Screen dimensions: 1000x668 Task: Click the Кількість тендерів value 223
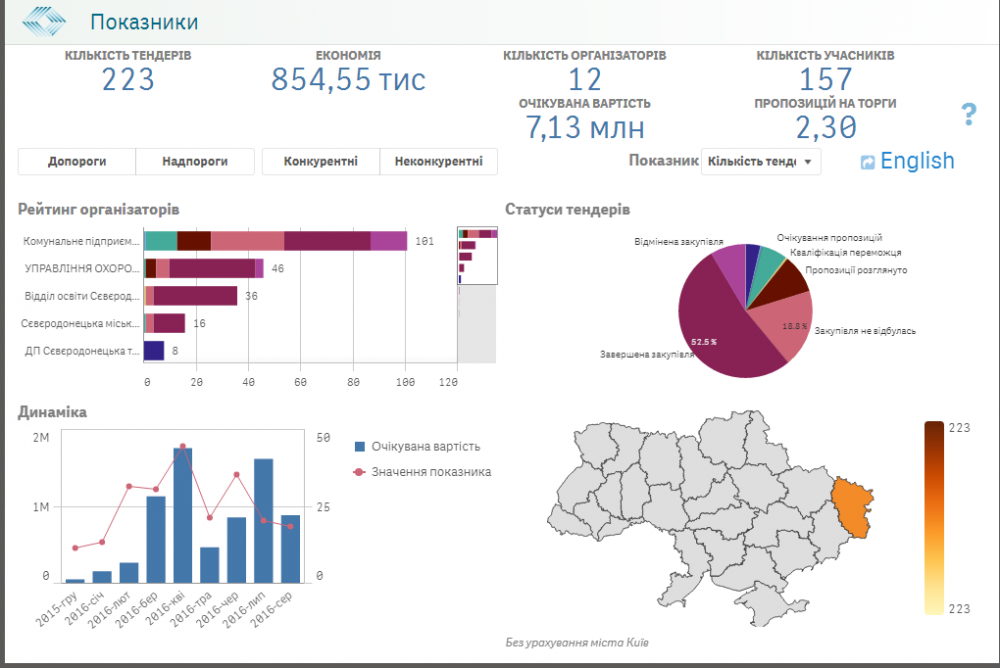coord(128,79)
